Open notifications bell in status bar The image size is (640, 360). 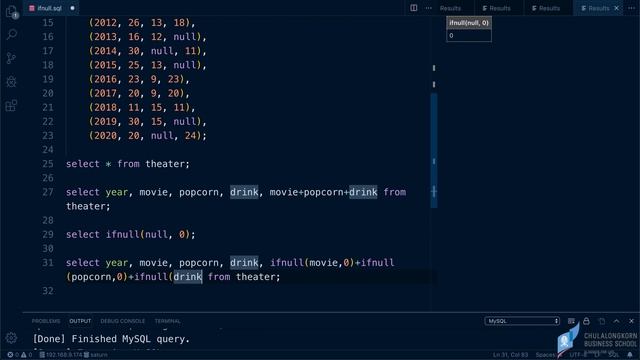630,355
